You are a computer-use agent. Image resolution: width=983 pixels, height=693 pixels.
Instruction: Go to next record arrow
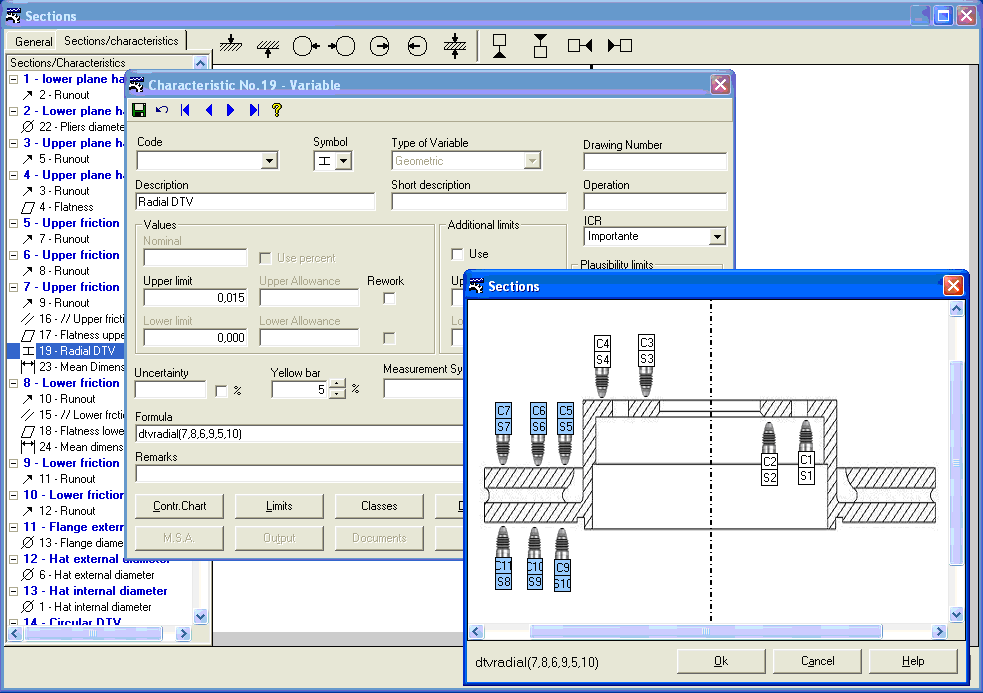[231, 110]
